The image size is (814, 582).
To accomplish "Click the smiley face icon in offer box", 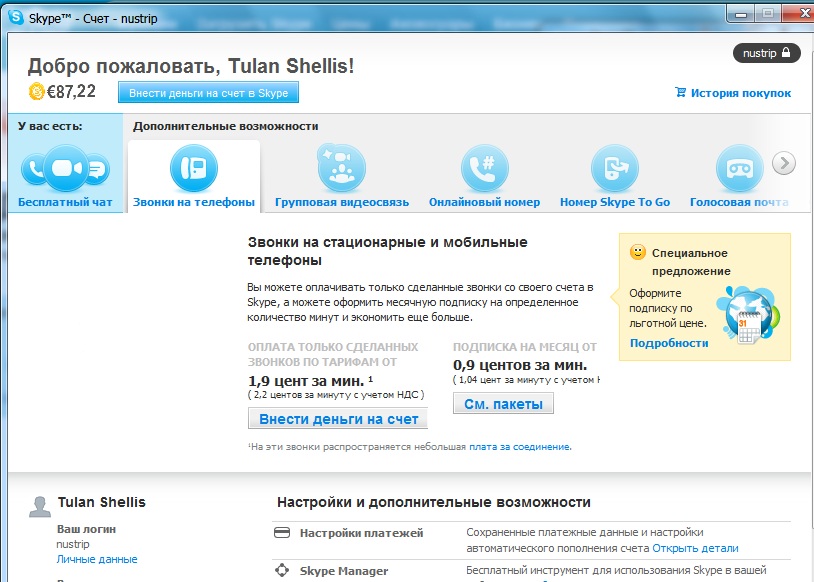I will (637, 252).
